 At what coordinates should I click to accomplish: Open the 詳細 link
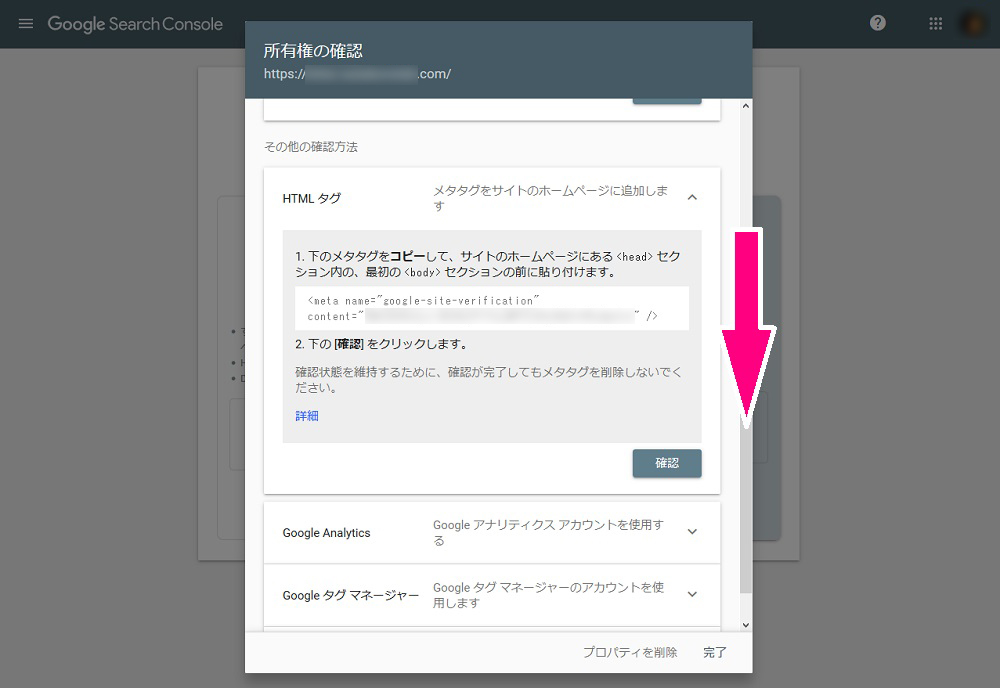[x=307, y=416]
